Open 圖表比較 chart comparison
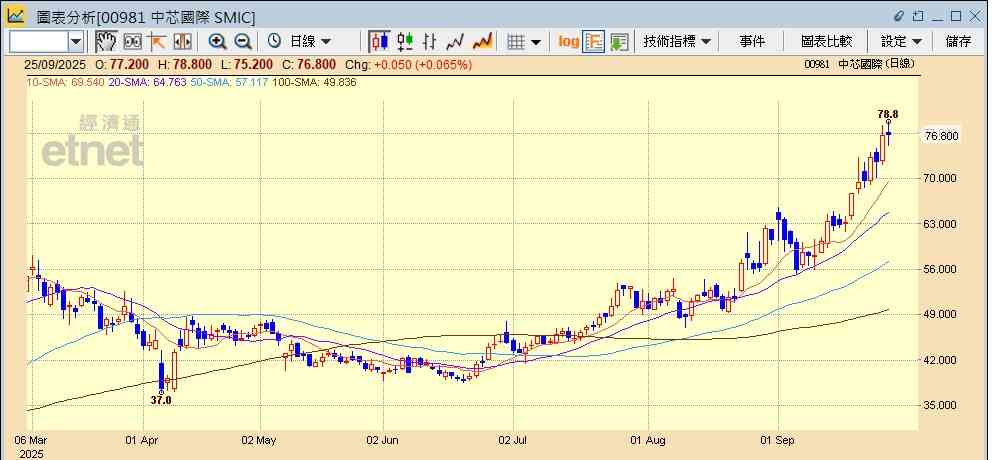Viewport: 993px width, 460px height. [826, 42]
